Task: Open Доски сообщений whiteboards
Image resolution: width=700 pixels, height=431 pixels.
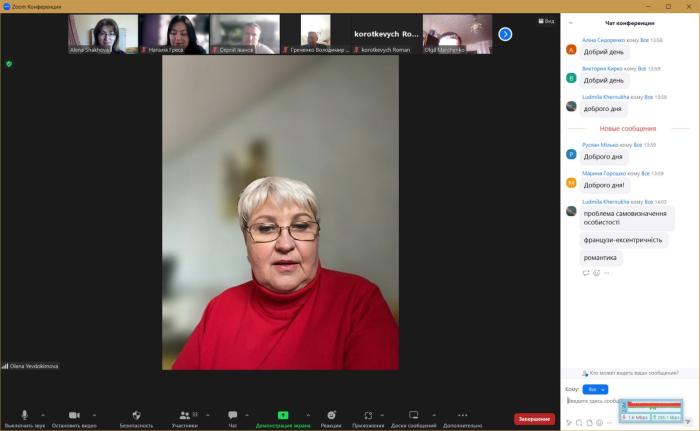Action: click(x=413, y=416)
